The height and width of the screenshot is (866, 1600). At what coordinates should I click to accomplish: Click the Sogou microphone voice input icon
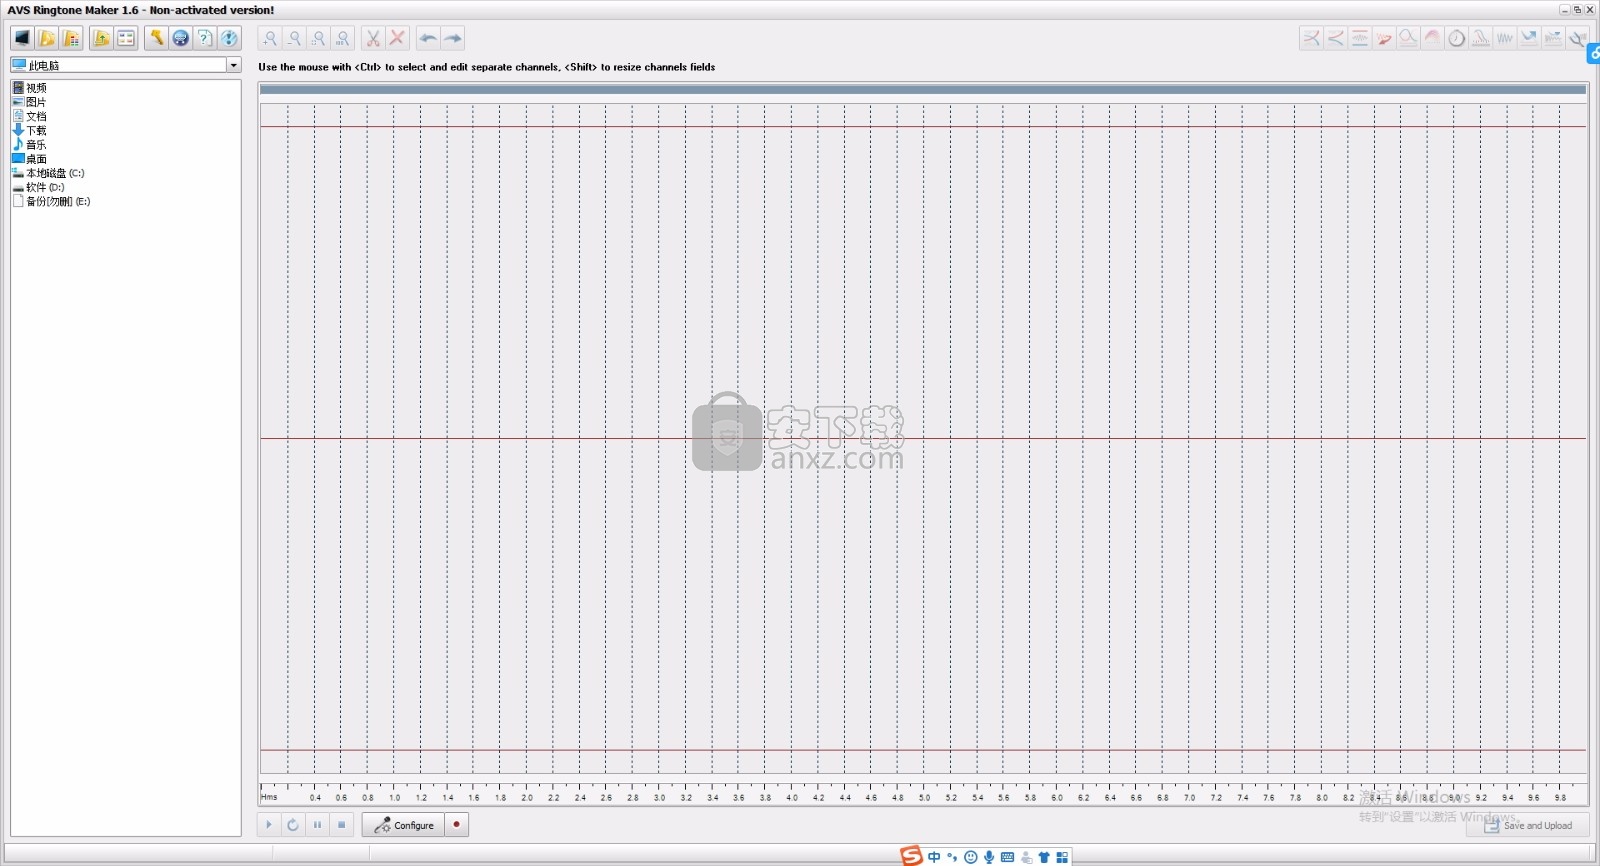point(989,857)
